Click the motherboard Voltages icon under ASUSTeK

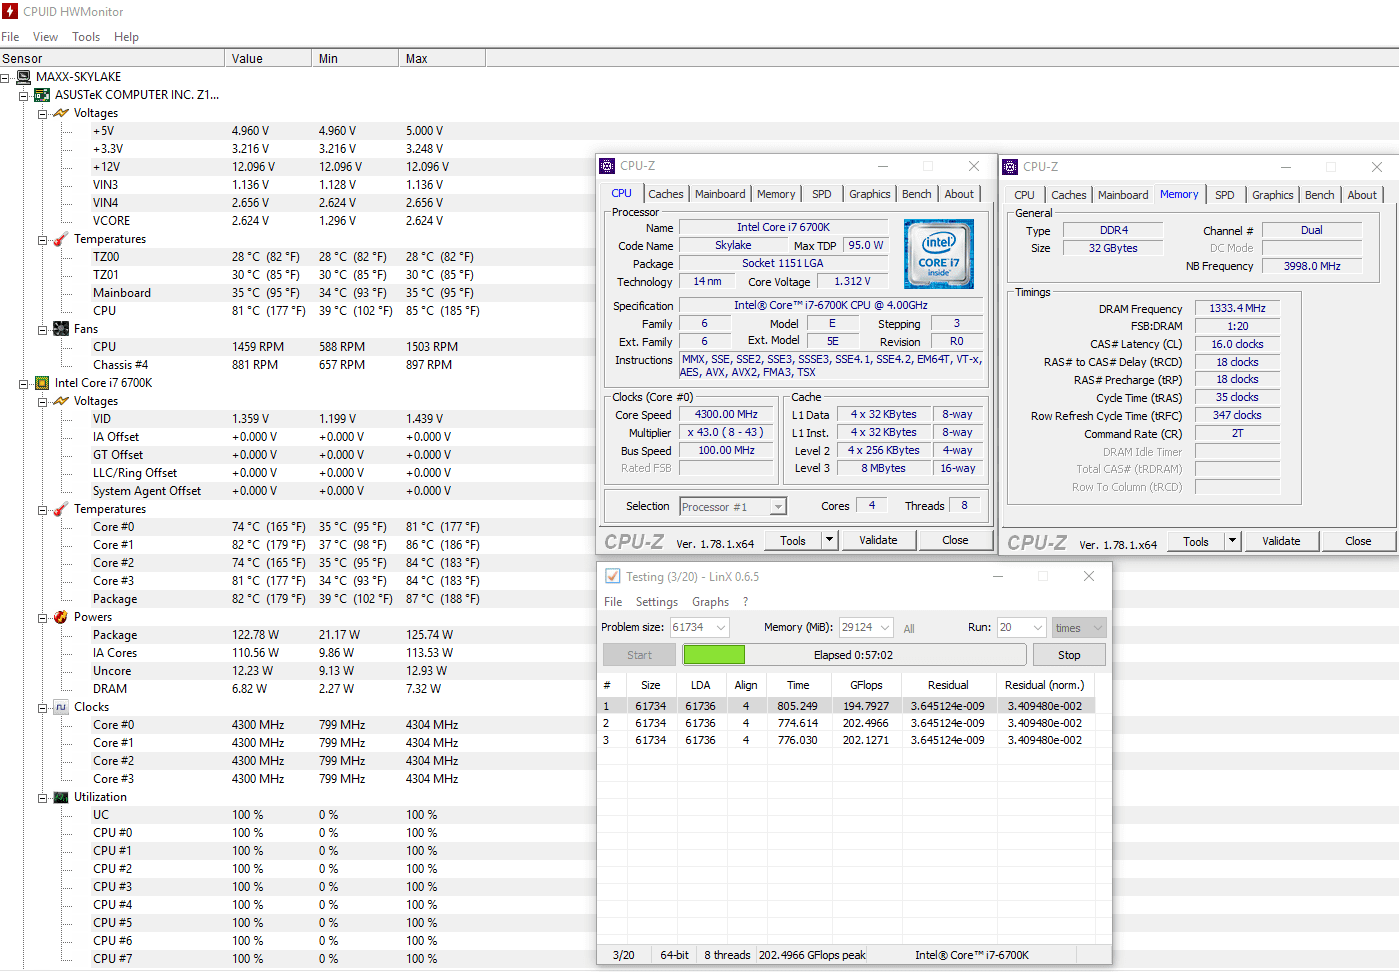pos(61,113)
